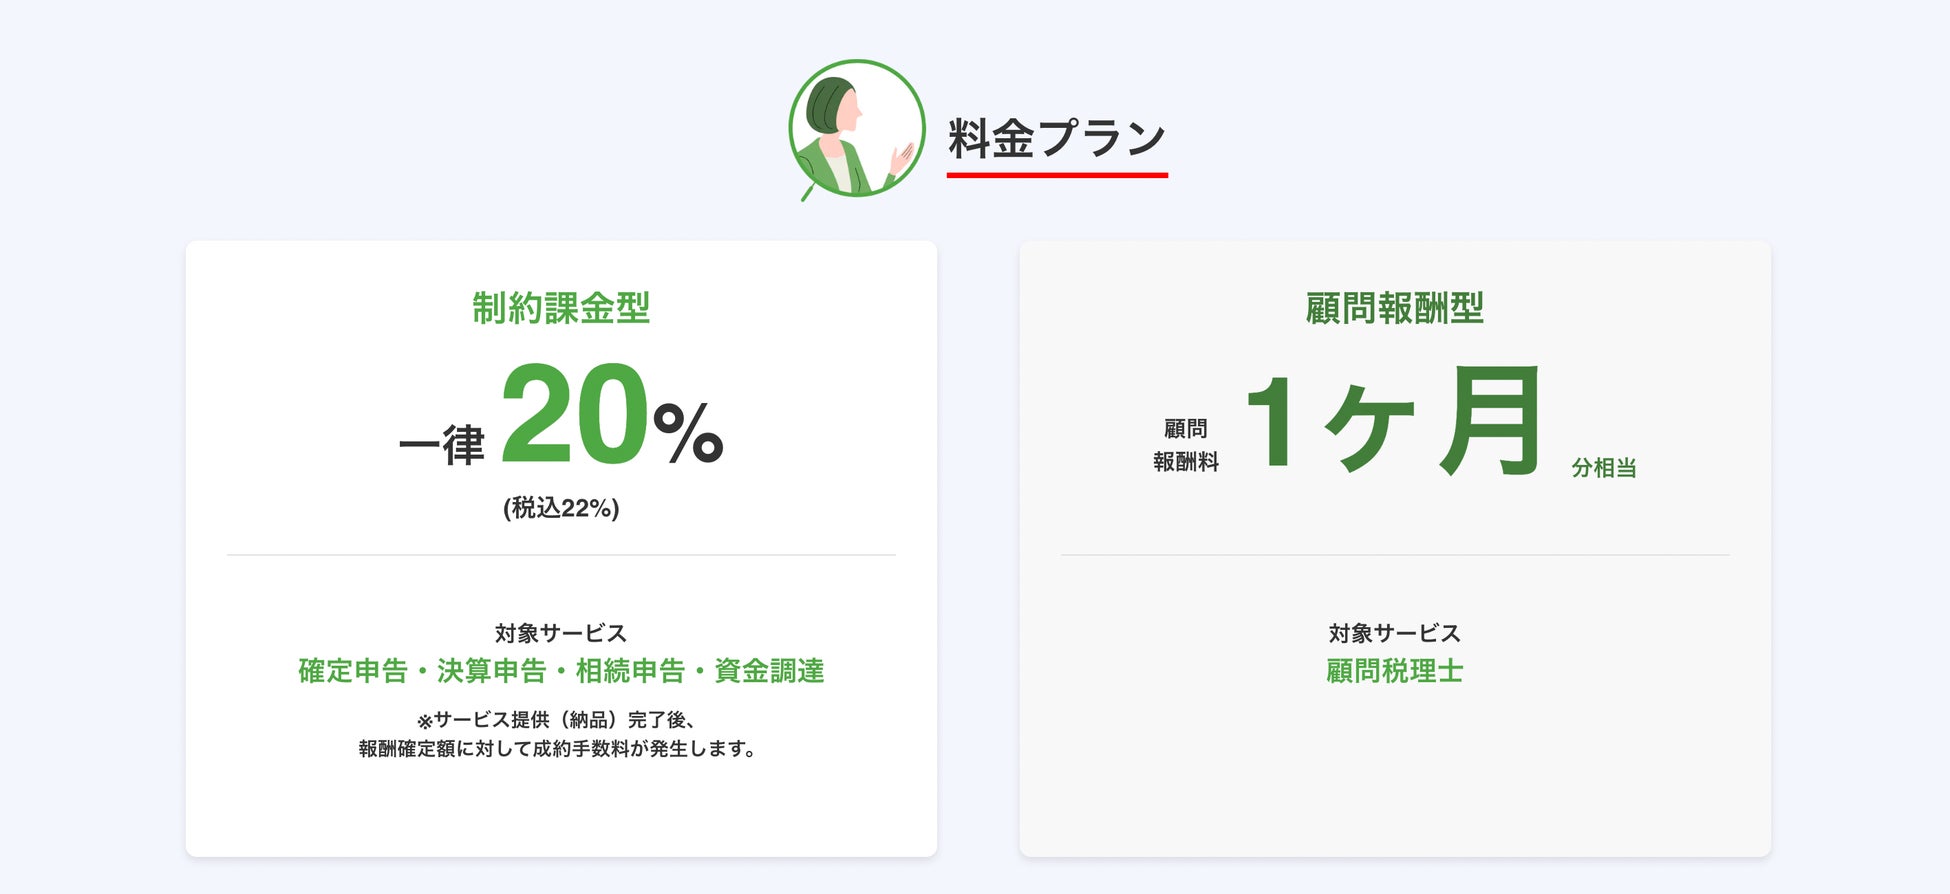This screenshot has width=1950, height=894.
Task: Click the red underline below 料金プラン
Action: 1057,175
